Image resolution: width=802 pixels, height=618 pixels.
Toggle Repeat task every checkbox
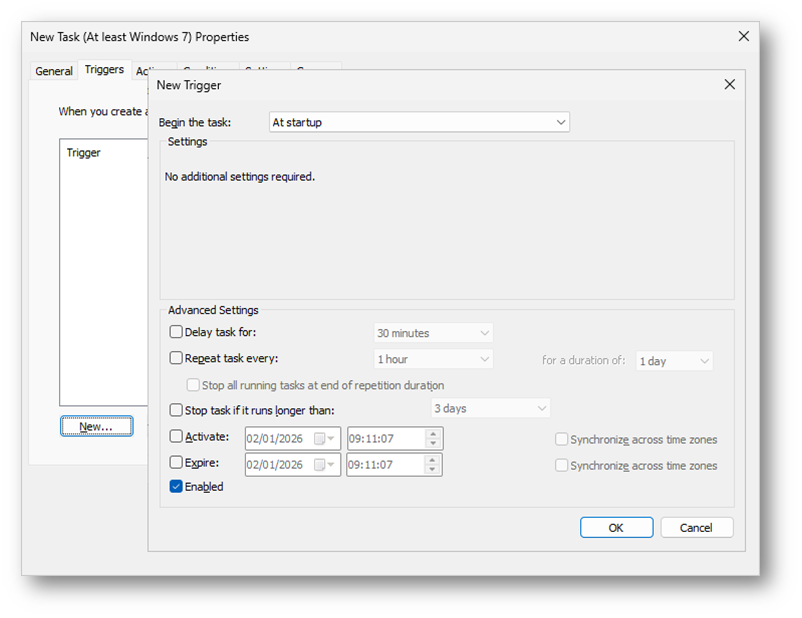pos(177,358)
